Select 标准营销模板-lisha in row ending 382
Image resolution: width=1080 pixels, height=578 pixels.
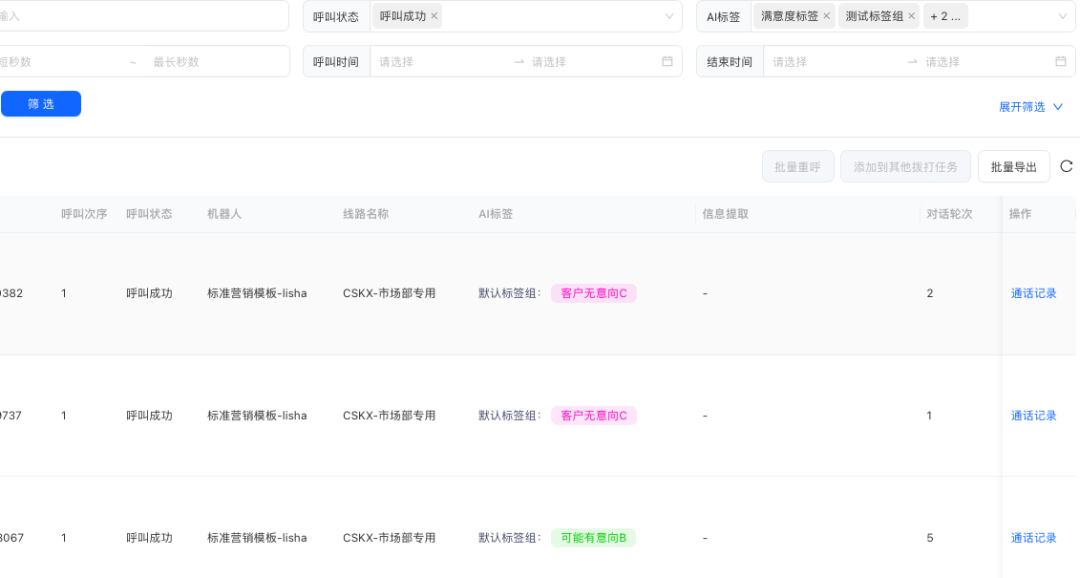[x=257, y=293]
